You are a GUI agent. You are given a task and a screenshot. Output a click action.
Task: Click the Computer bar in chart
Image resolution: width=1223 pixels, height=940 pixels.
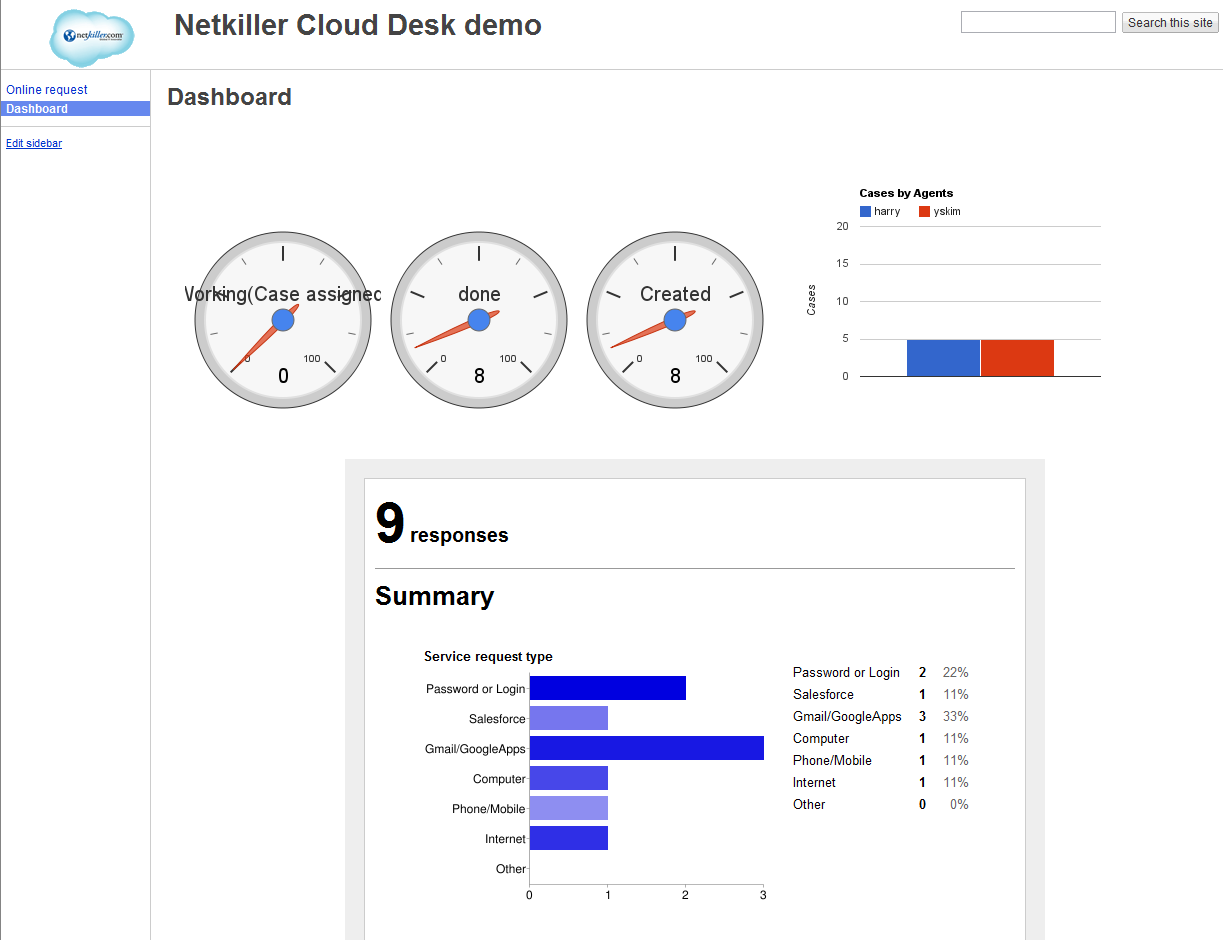pyautogui.click(x=568, y=778)
